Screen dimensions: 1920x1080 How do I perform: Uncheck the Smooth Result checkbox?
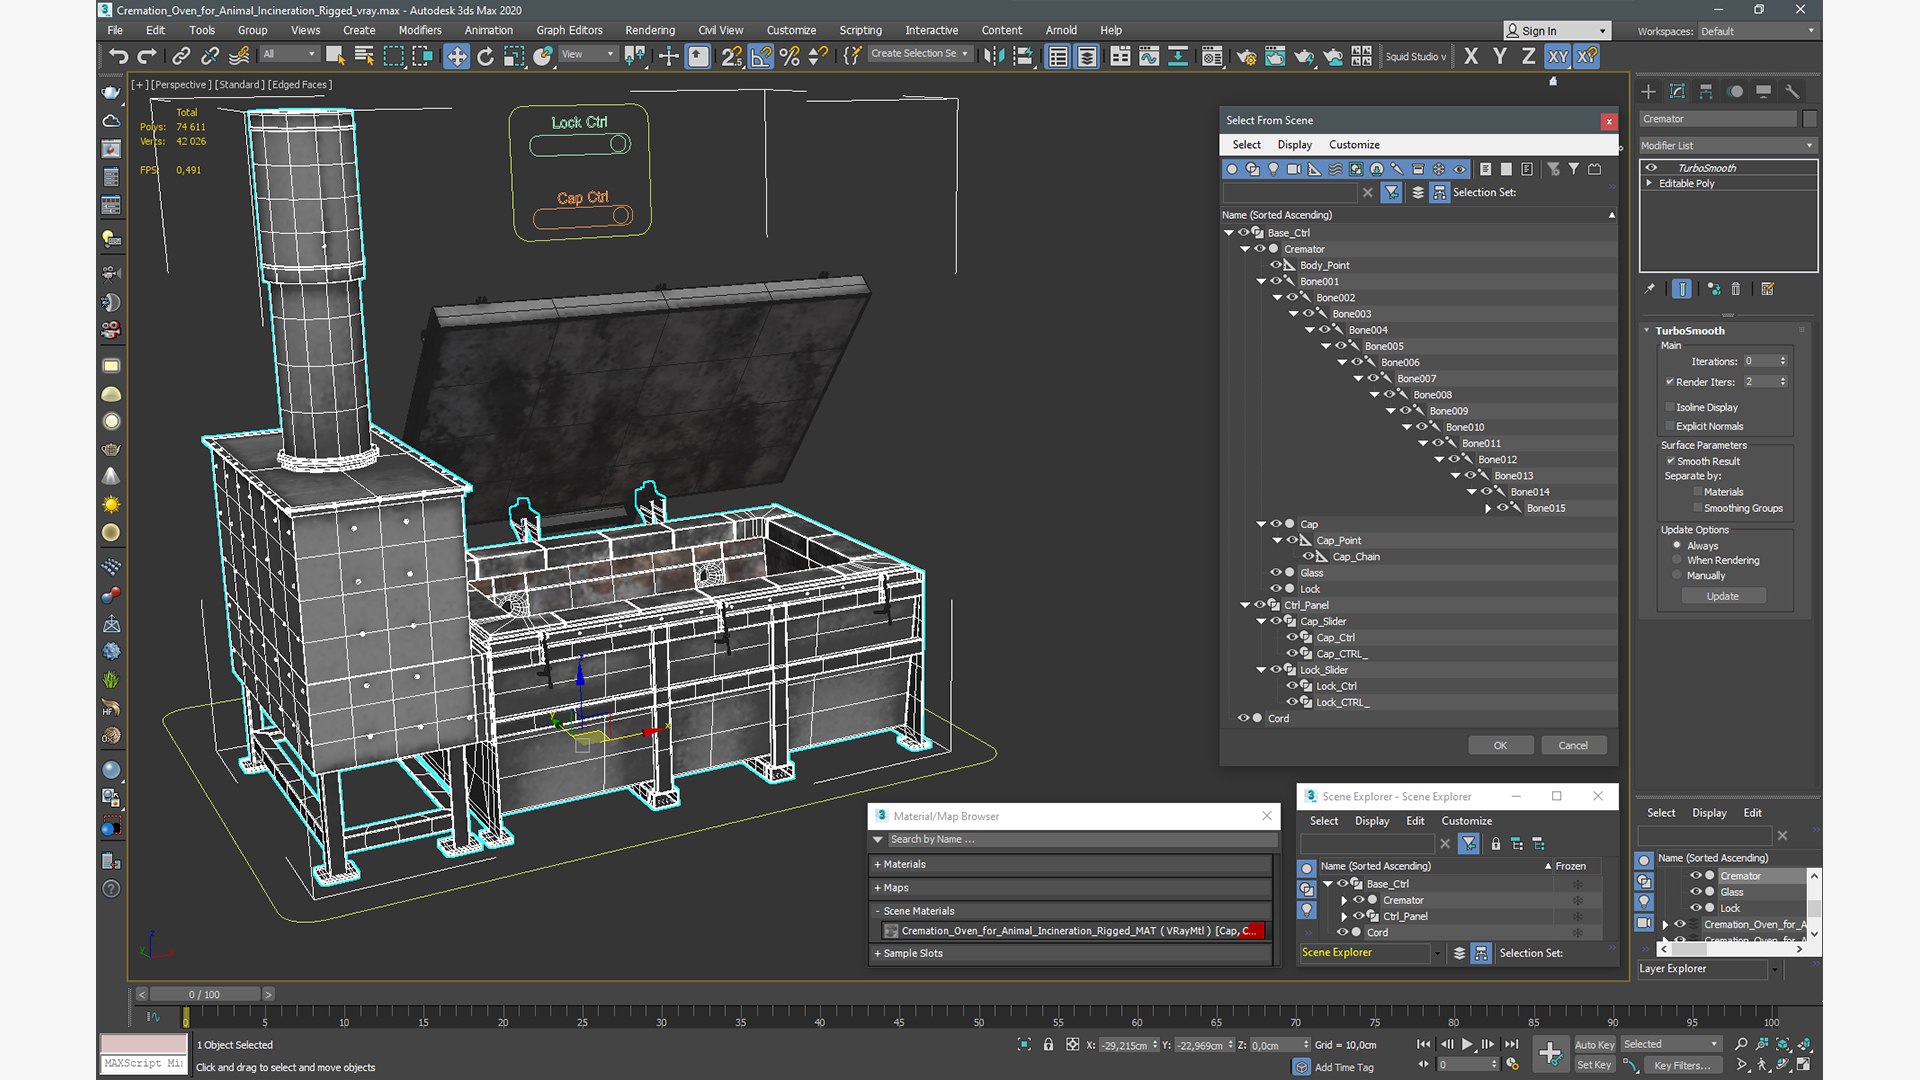coord(1670,461)
